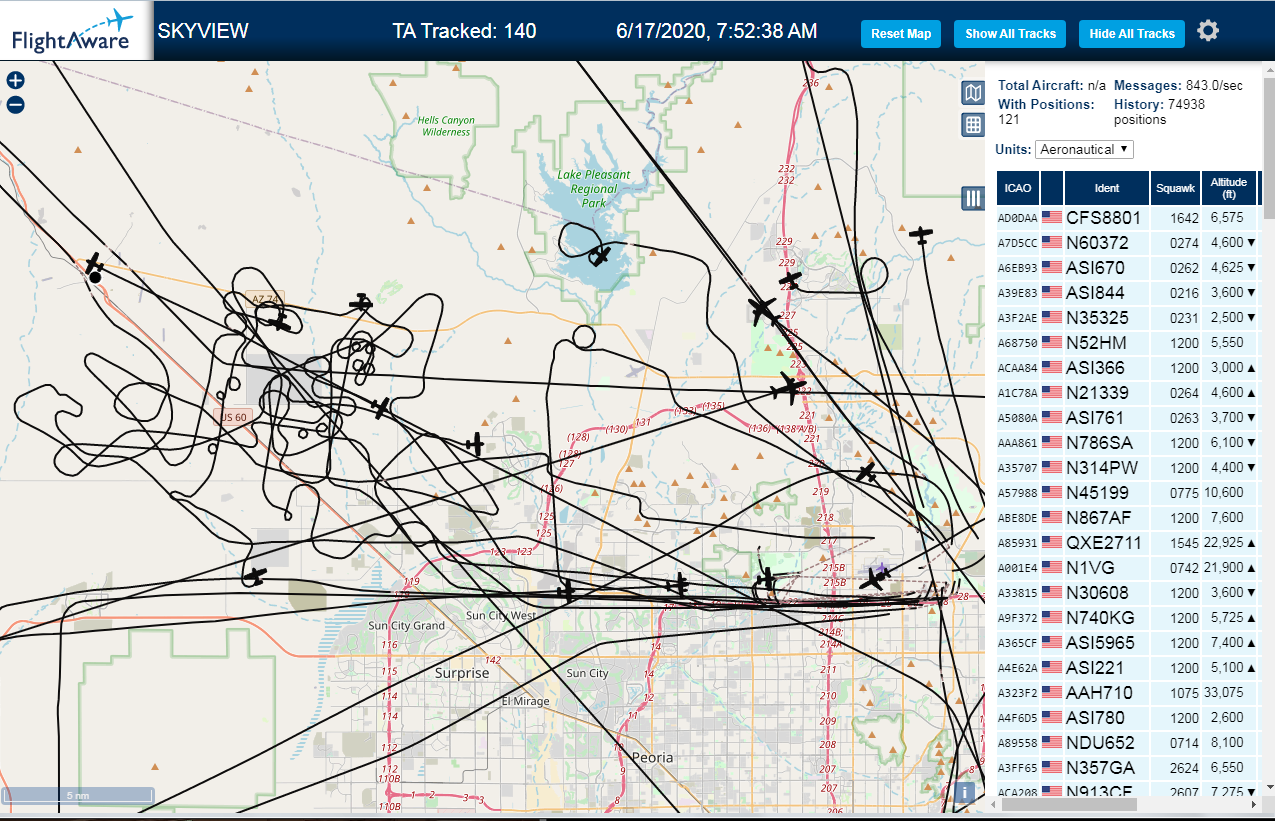Select flight ASI366 in the list
This screenshot has height=821, width=1275.
coord(1095,367)
